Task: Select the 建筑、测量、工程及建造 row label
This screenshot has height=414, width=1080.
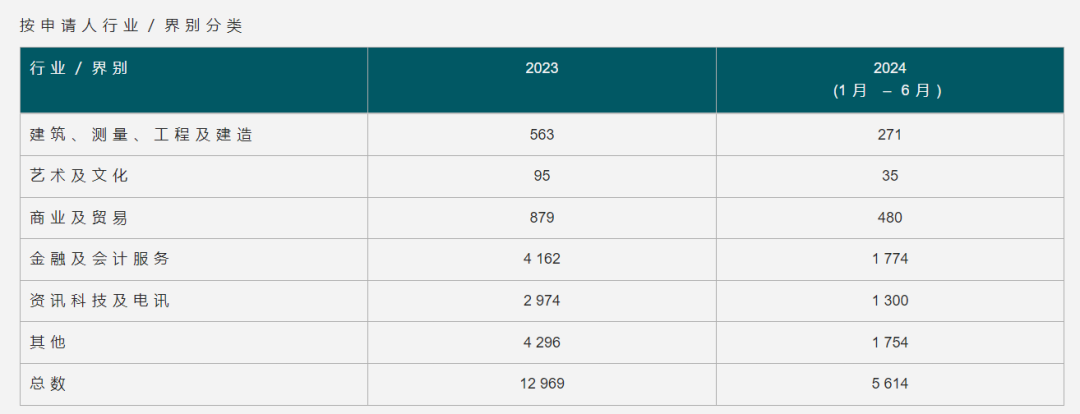Action: [x=141, y=135]
